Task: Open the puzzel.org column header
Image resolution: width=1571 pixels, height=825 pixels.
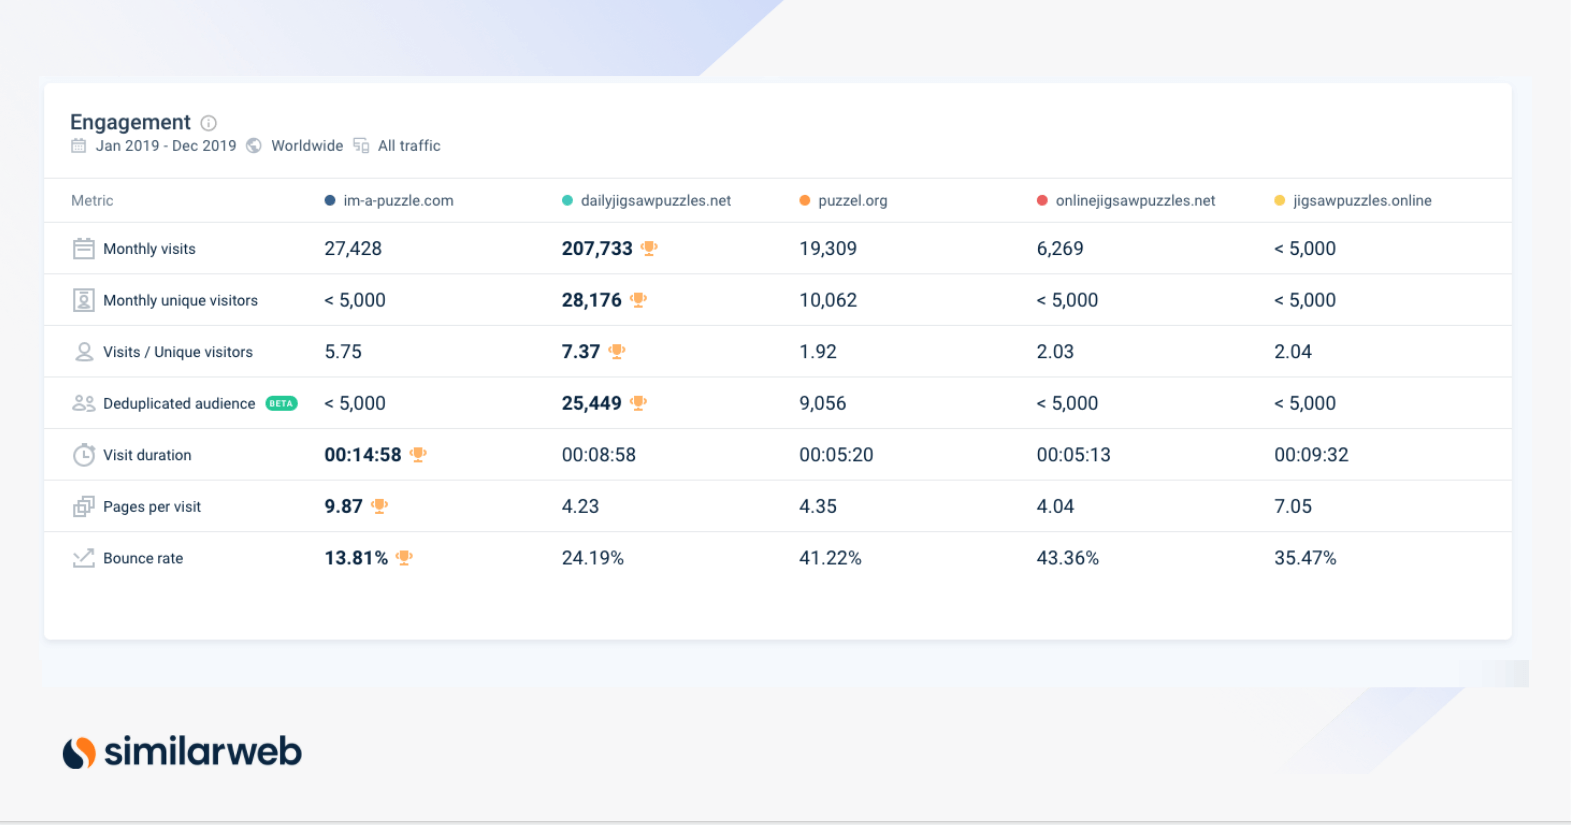Action: coord(853,201)
